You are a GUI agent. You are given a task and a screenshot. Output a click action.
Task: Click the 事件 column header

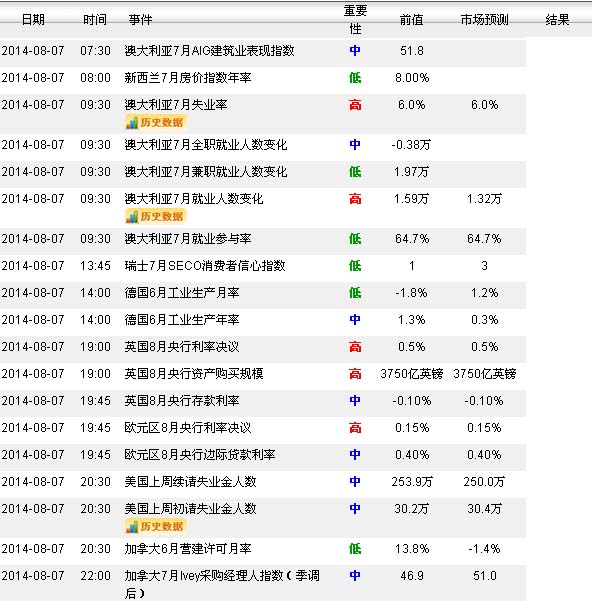140,20
